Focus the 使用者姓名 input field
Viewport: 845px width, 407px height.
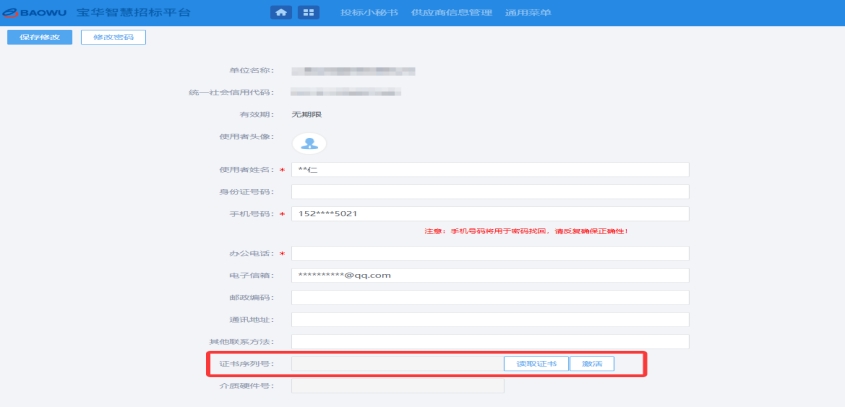pyautogui.click(x=490, y=169)
